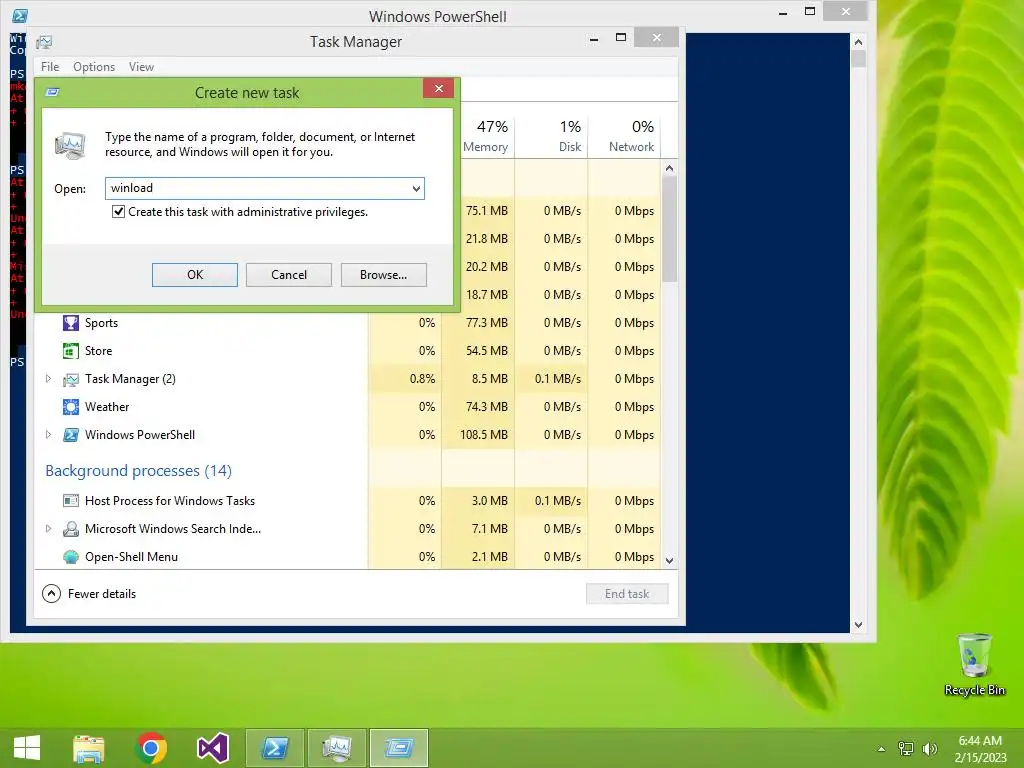Click the Windows PowerShell process icon

point(71,435)
